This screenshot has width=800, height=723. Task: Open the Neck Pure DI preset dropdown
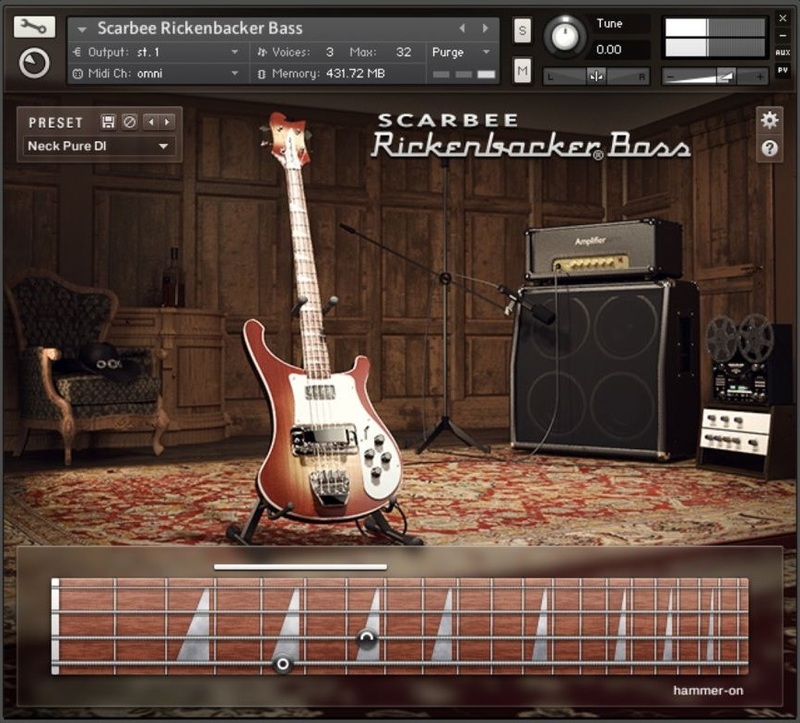(x=100, y=147)
